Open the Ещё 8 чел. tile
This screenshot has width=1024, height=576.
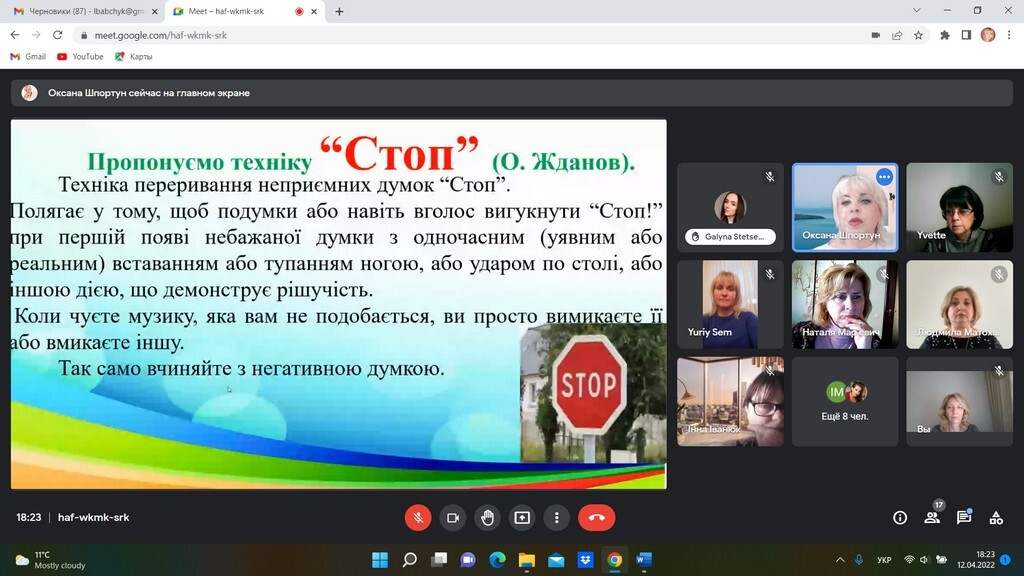click(845, 402)
